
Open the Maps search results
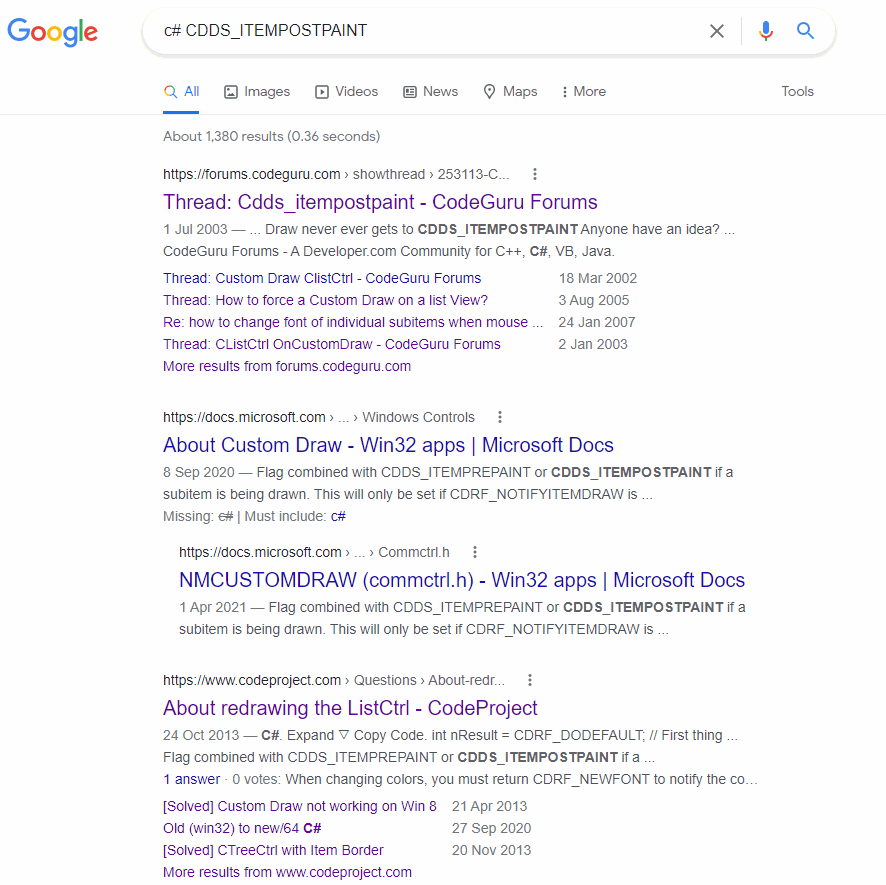point(509,91)
